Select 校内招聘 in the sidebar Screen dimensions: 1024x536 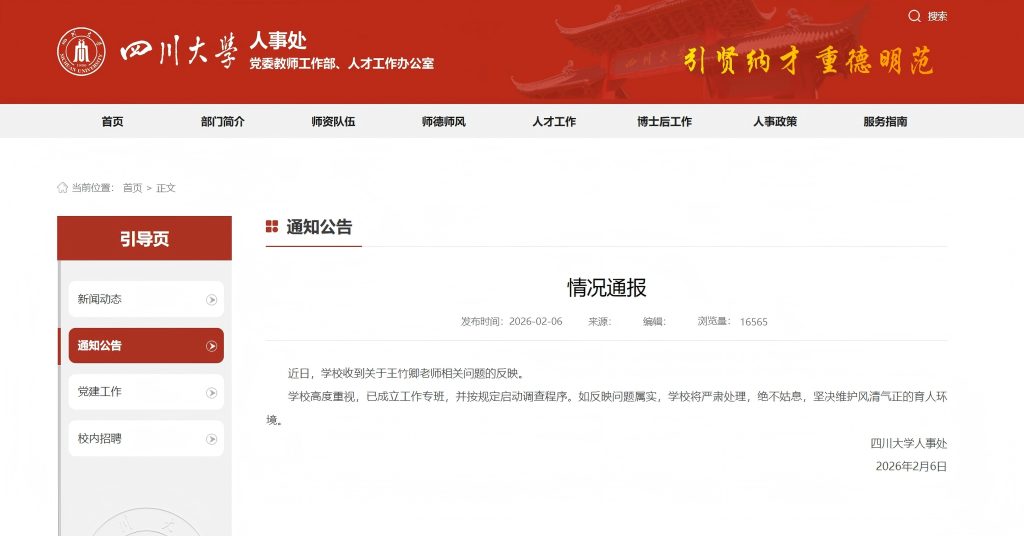pyautogui.click(x=146, y=439)
